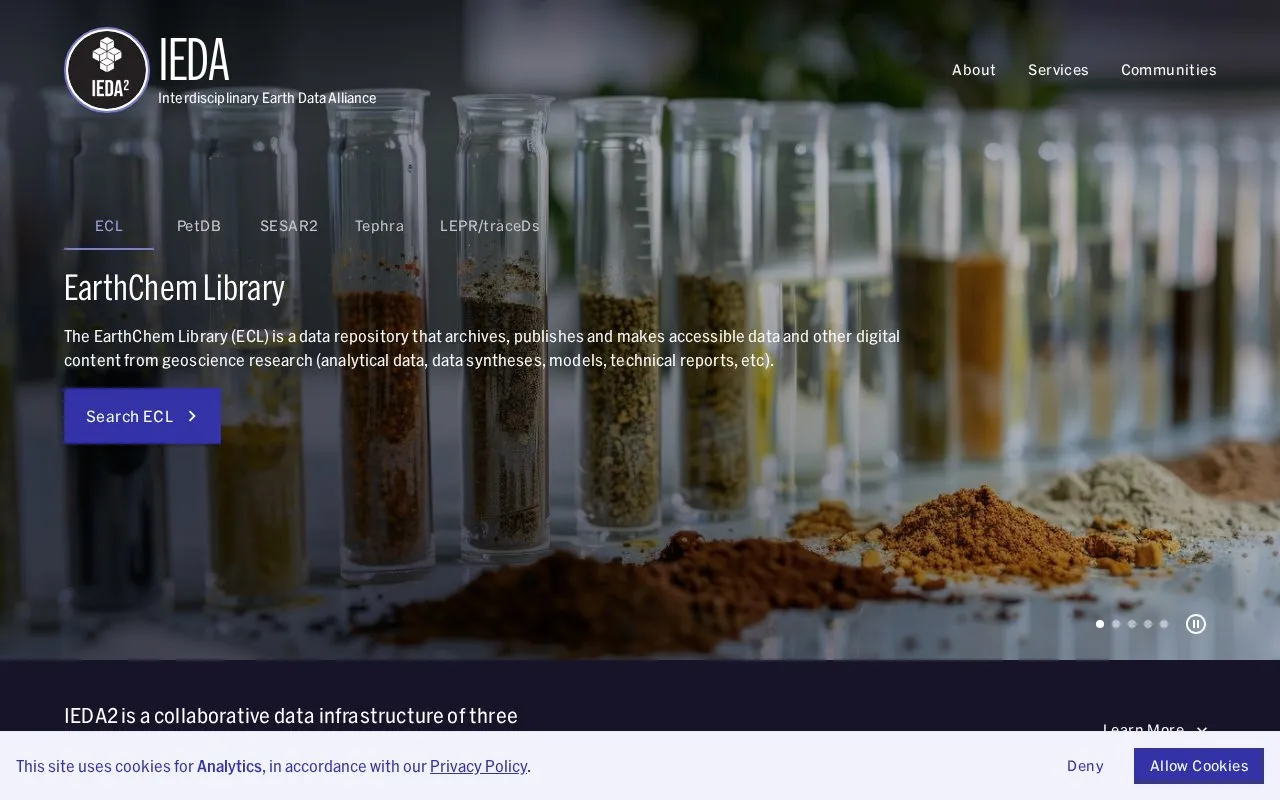The image size is (1280, 800).
Task: Go to third carousel slide dot
Action: coord(1132,624)
